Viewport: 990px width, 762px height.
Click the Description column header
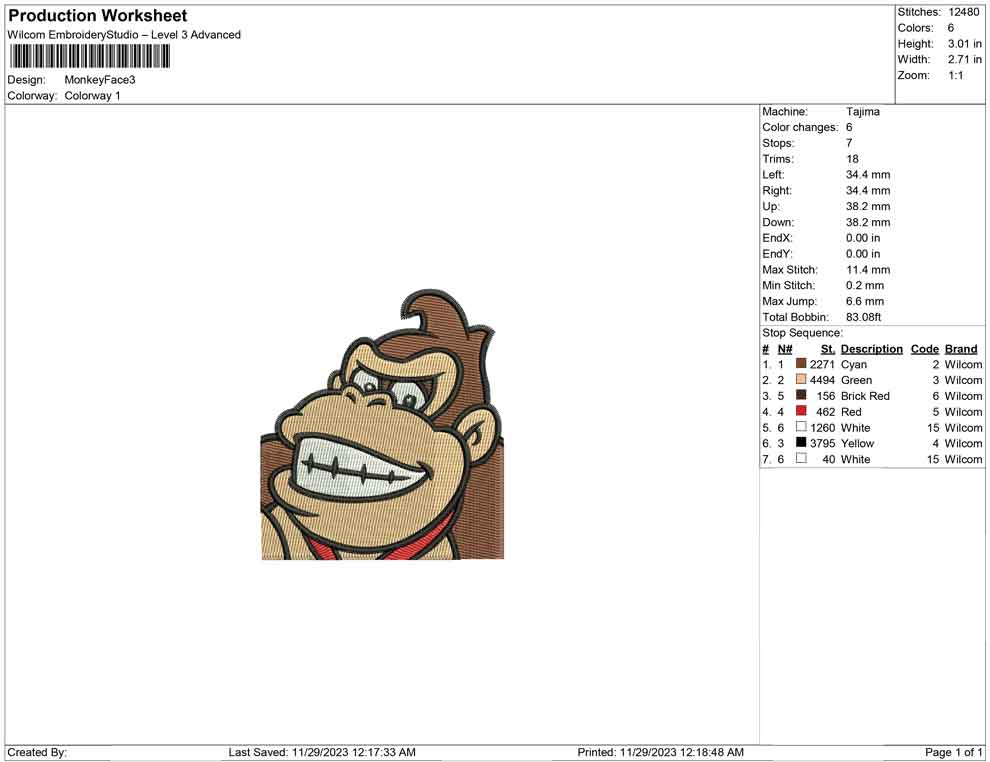pyautogui.click(x=872, y=348)
